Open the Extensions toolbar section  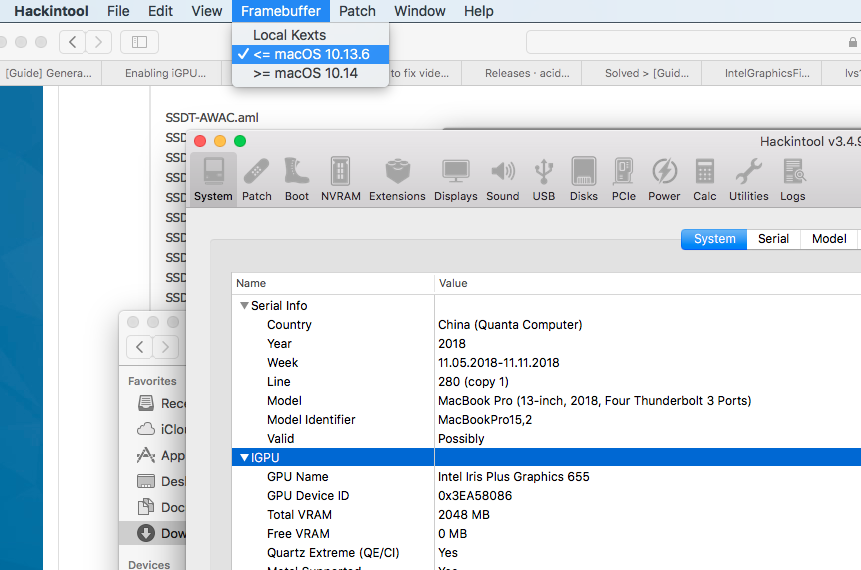(397, 180)
